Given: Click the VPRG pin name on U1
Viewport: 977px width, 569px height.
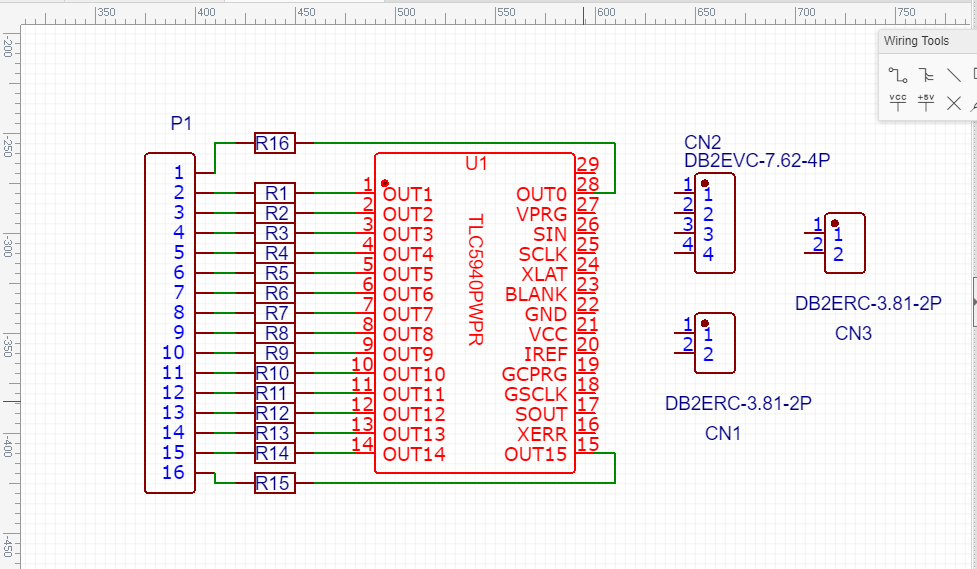Looking at the screenshot, I should (x=541, y=214).
